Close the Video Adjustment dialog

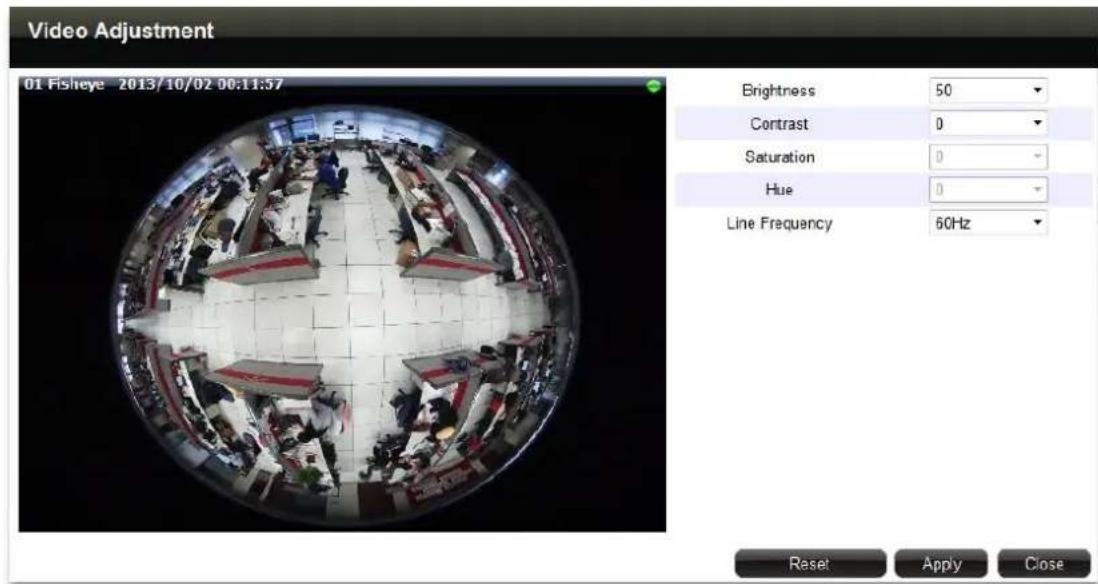(1043, 564)
